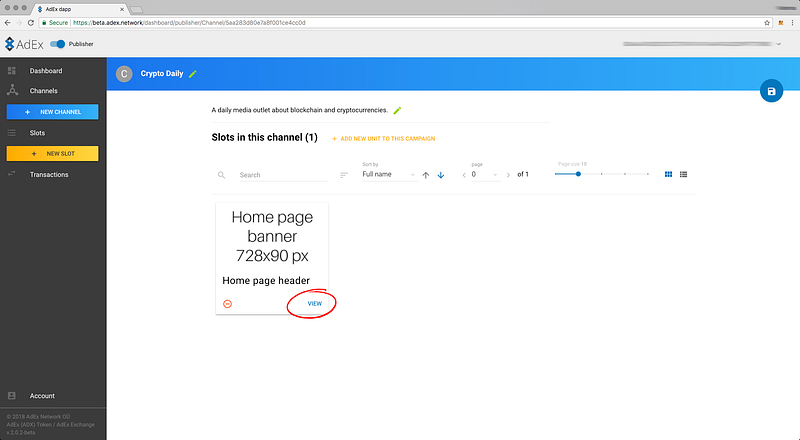Image resolution: width=800 pixels, height=440 pixels.
Task: Click the Dashboard grid icon
Action: tap(12, 71)
